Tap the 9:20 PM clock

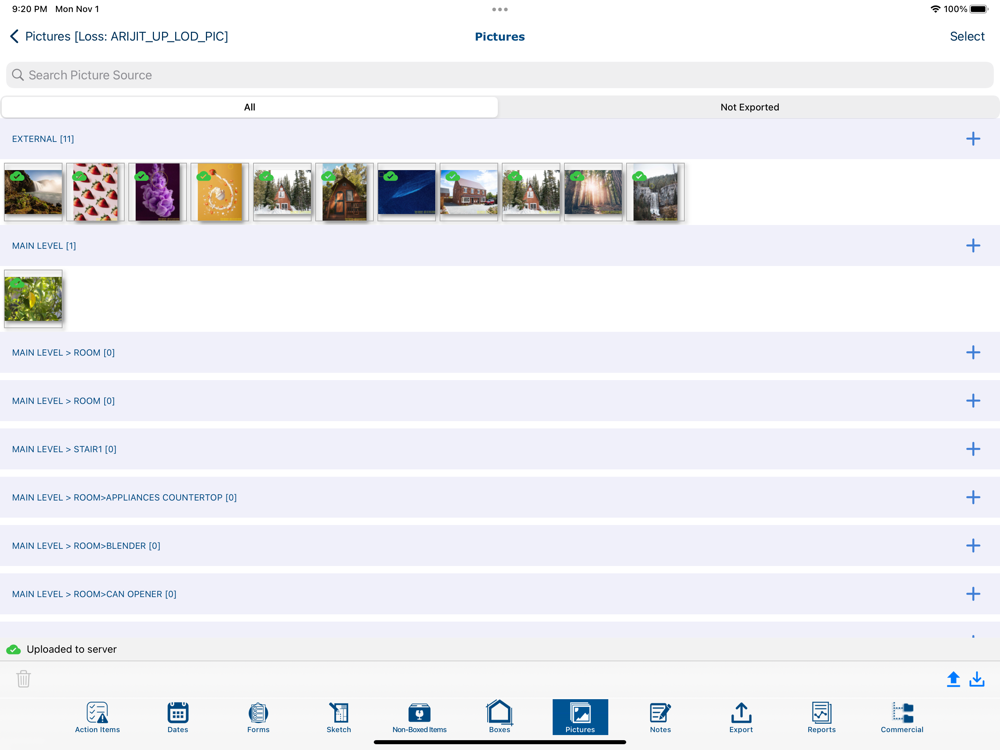(x=29, y=9)
